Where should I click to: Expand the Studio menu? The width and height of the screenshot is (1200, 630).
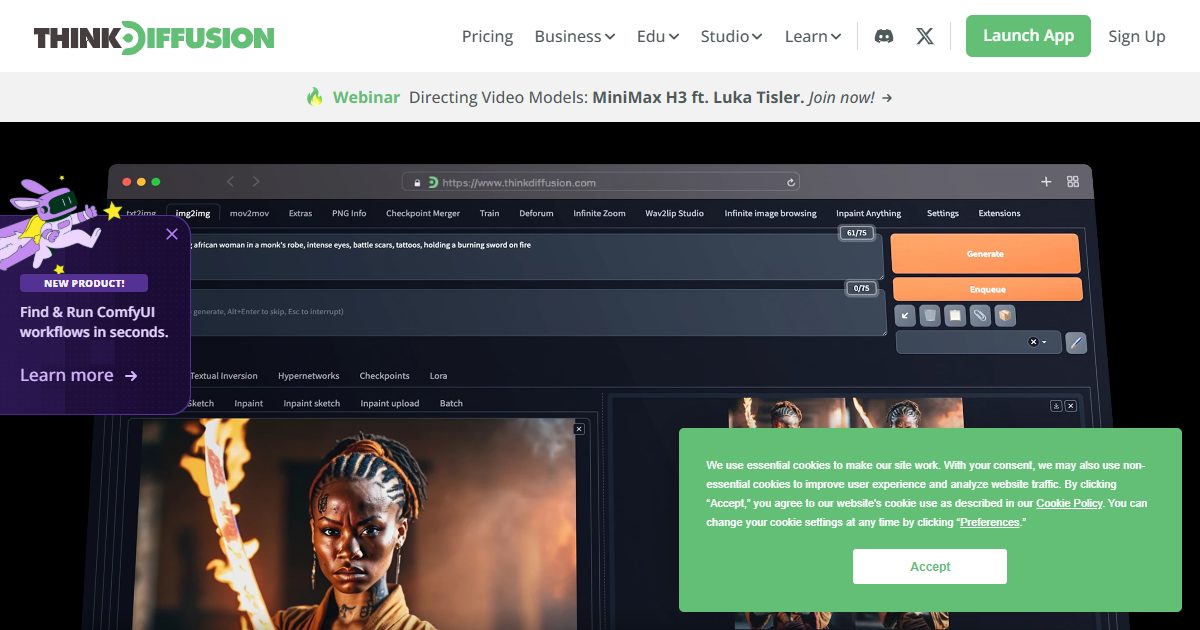[x=731, y=36]
